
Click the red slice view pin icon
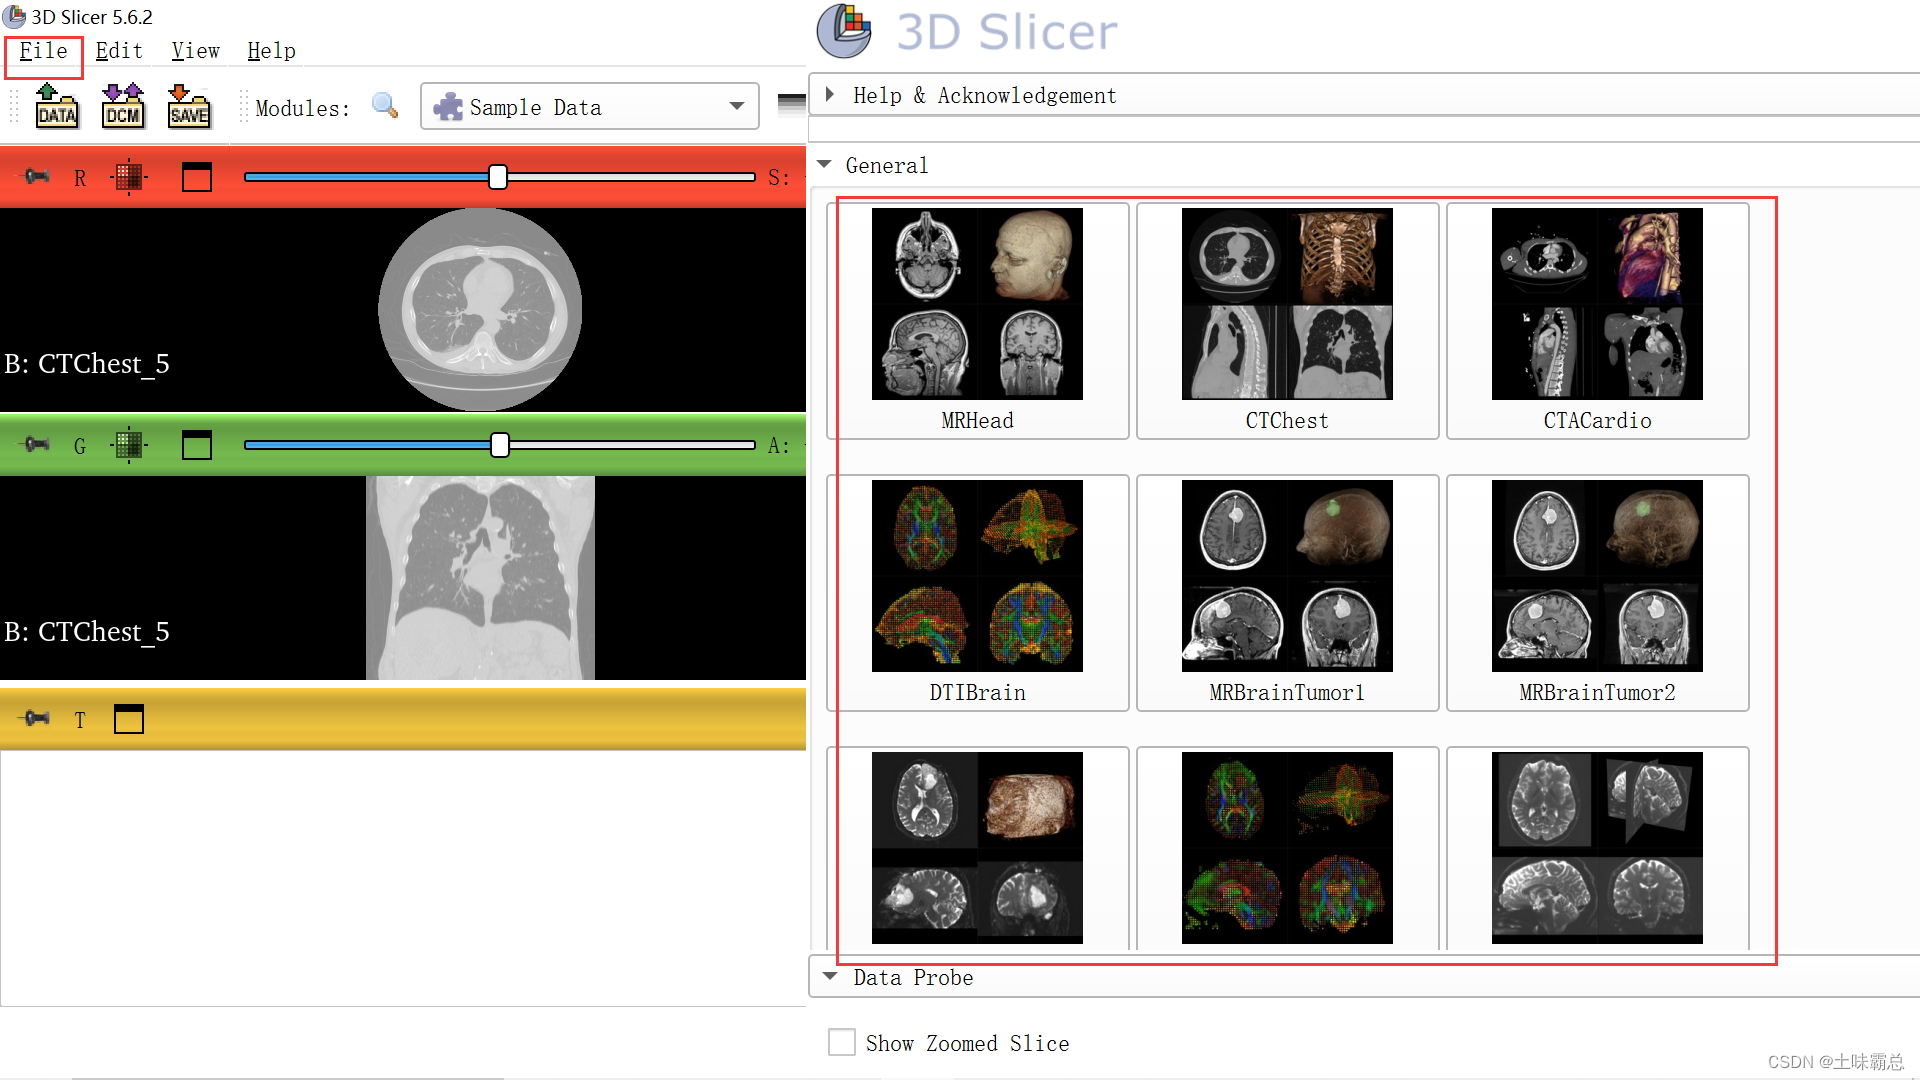pos(36,177)
